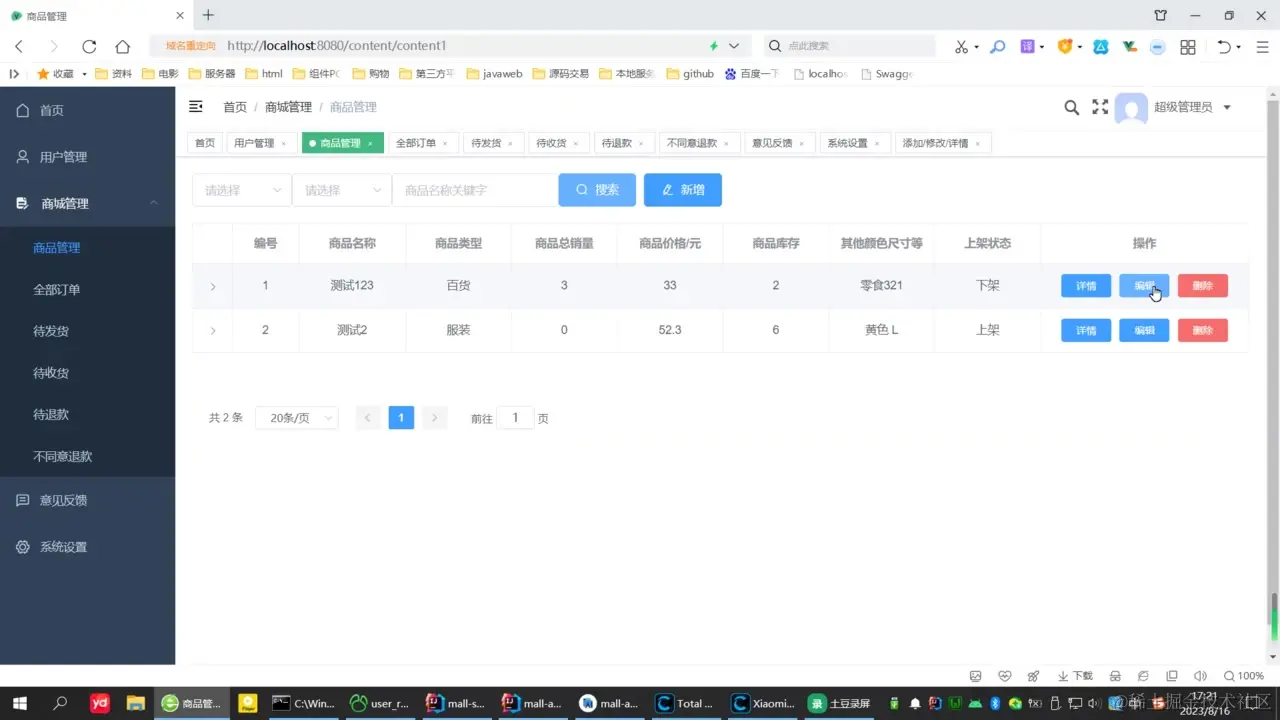Switch to the IntelliJ mall-s taskbar item

click(x=456, y=703)
